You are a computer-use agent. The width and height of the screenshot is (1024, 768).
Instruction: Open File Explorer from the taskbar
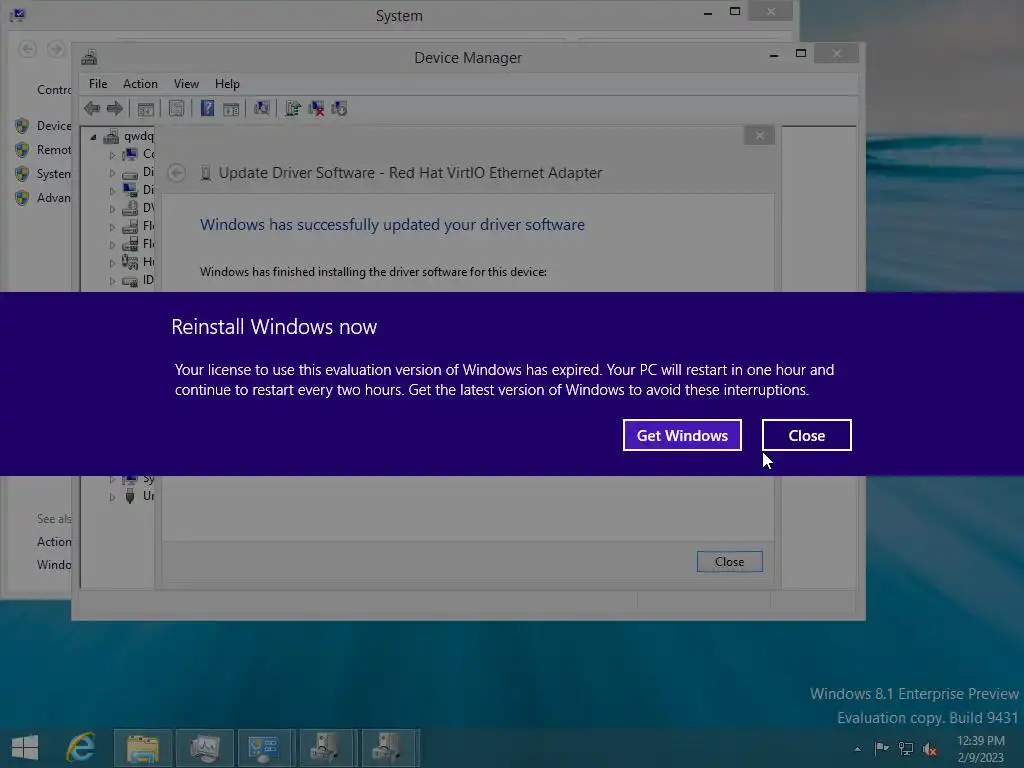(x=143, y=748)
